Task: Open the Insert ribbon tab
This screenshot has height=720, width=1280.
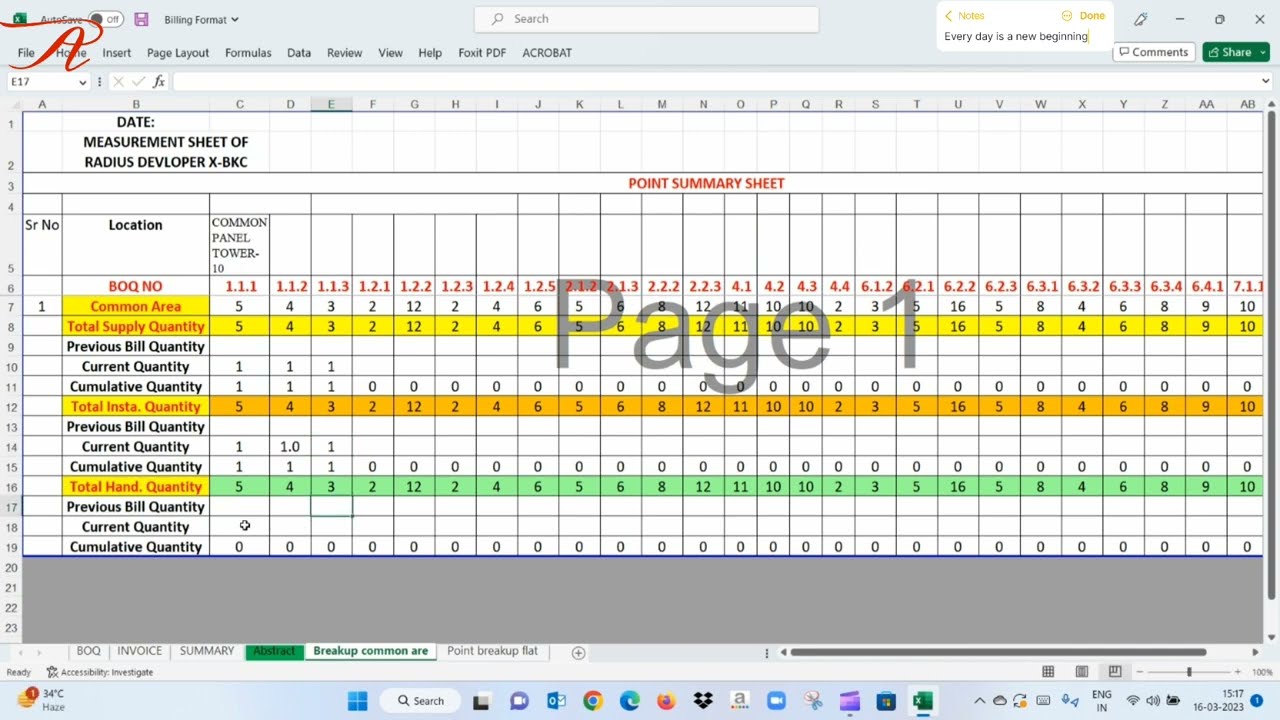Action: [x=116, y=53]
